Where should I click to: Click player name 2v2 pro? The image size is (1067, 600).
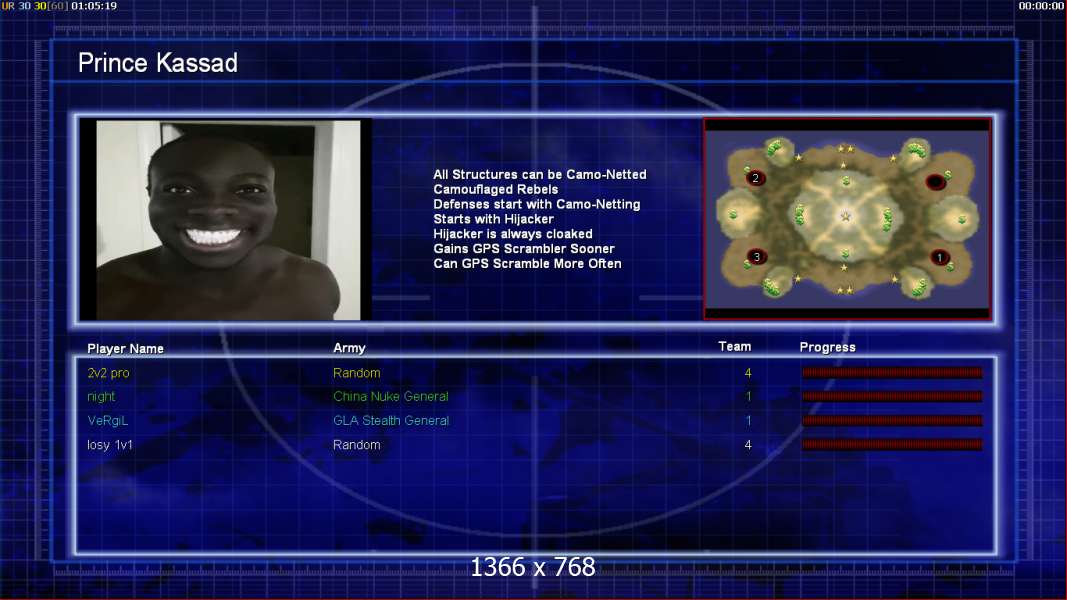click(x=108, y=373)
